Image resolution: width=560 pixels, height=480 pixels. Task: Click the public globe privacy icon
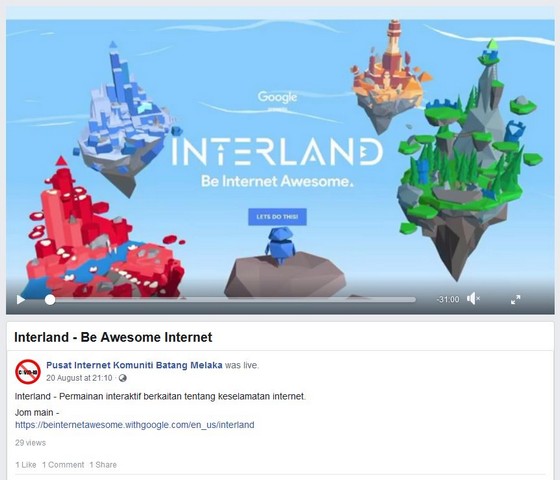click(x=122, y=378)
